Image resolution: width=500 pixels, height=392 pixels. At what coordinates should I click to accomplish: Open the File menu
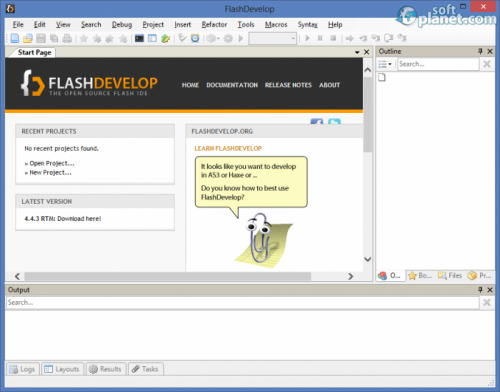(x=18, y=24)
